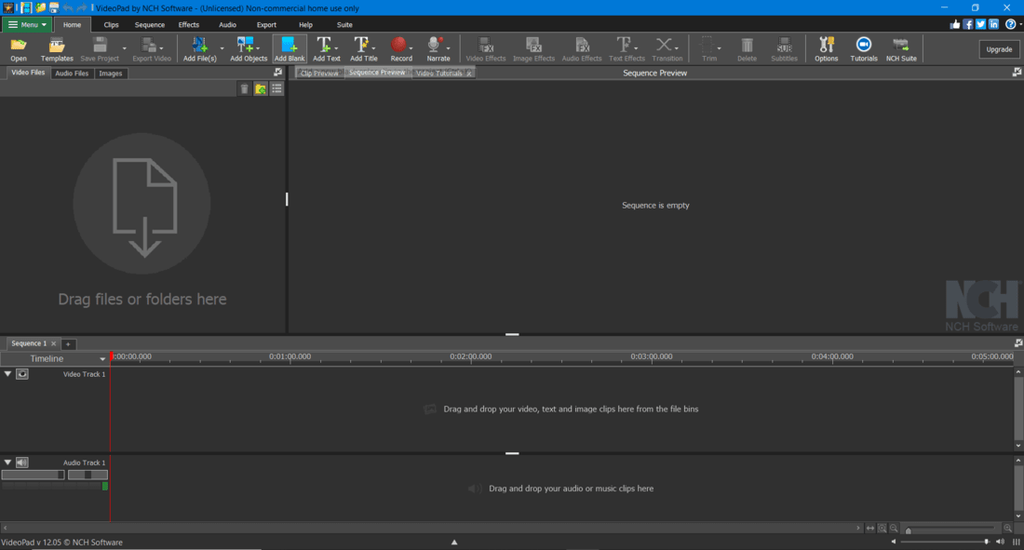
Task: Click the timeline zoom out magnifier
Action: (893, 528)
